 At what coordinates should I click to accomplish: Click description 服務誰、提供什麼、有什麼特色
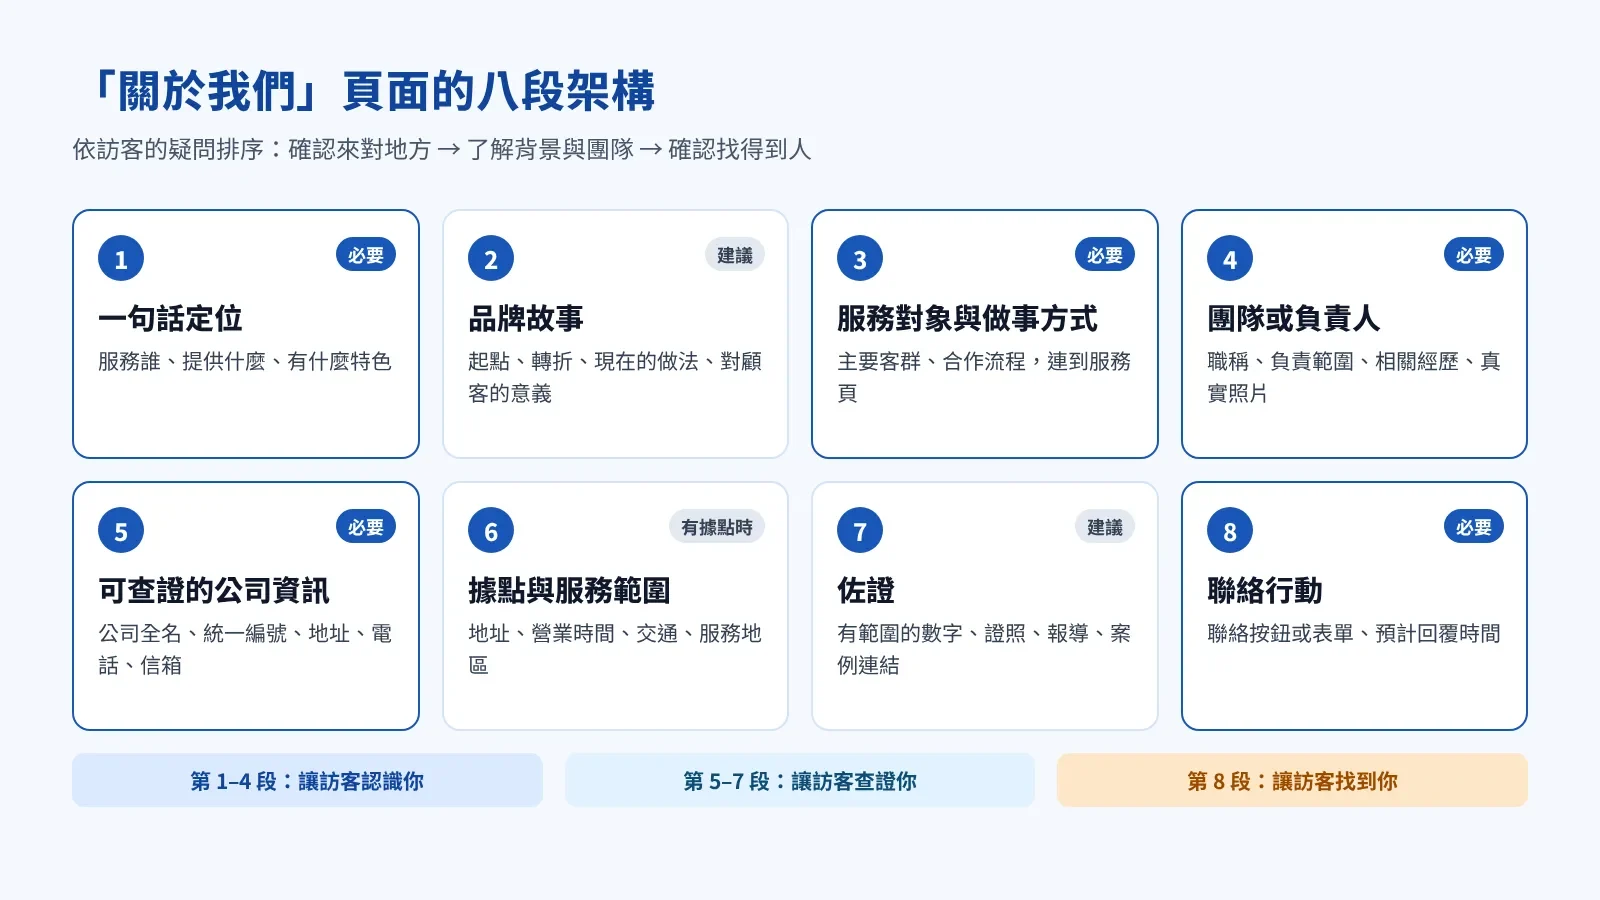coord(244,361)
